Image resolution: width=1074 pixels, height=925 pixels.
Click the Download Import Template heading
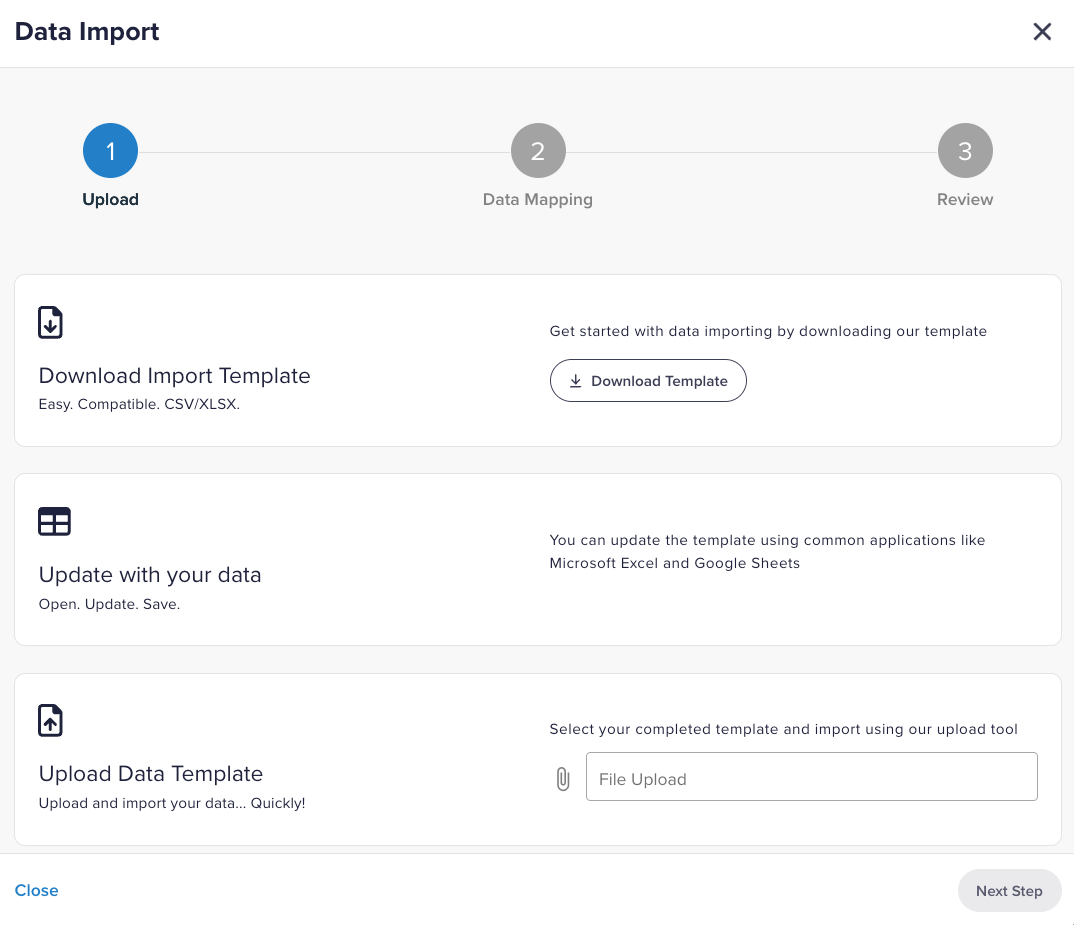click(x=175, y=376)
